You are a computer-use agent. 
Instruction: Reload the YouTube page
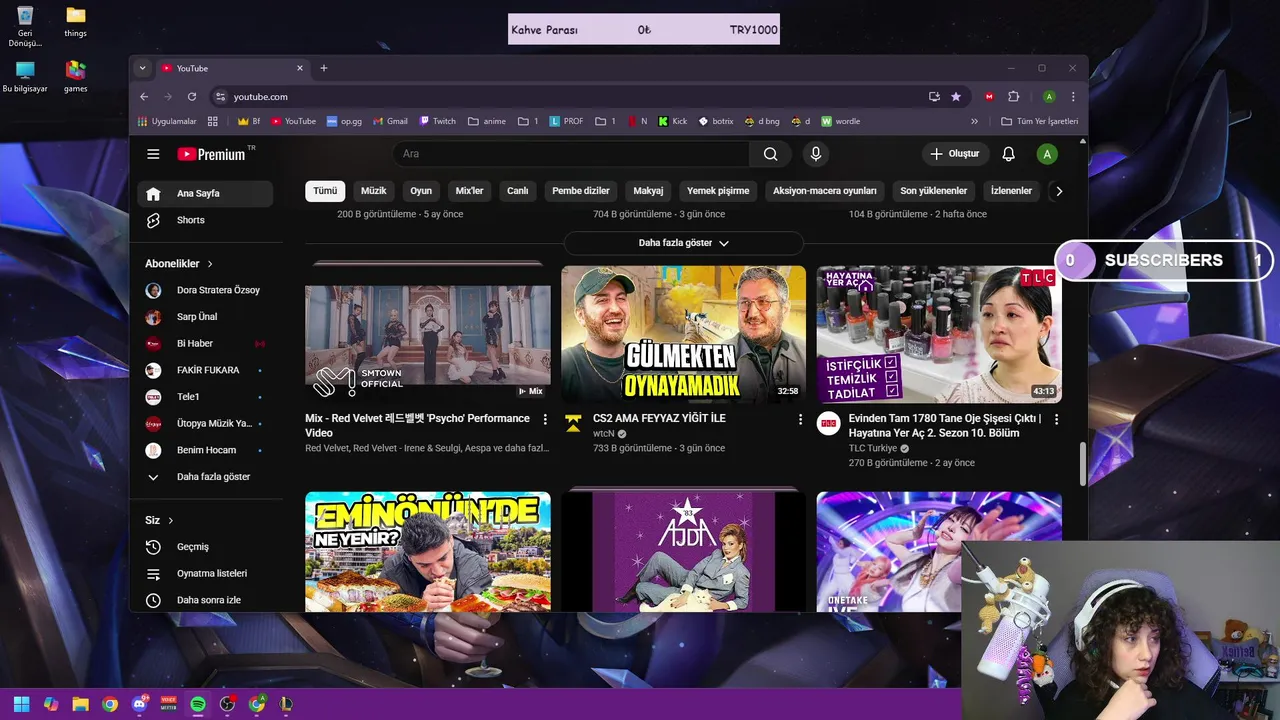tap(192, 97)
